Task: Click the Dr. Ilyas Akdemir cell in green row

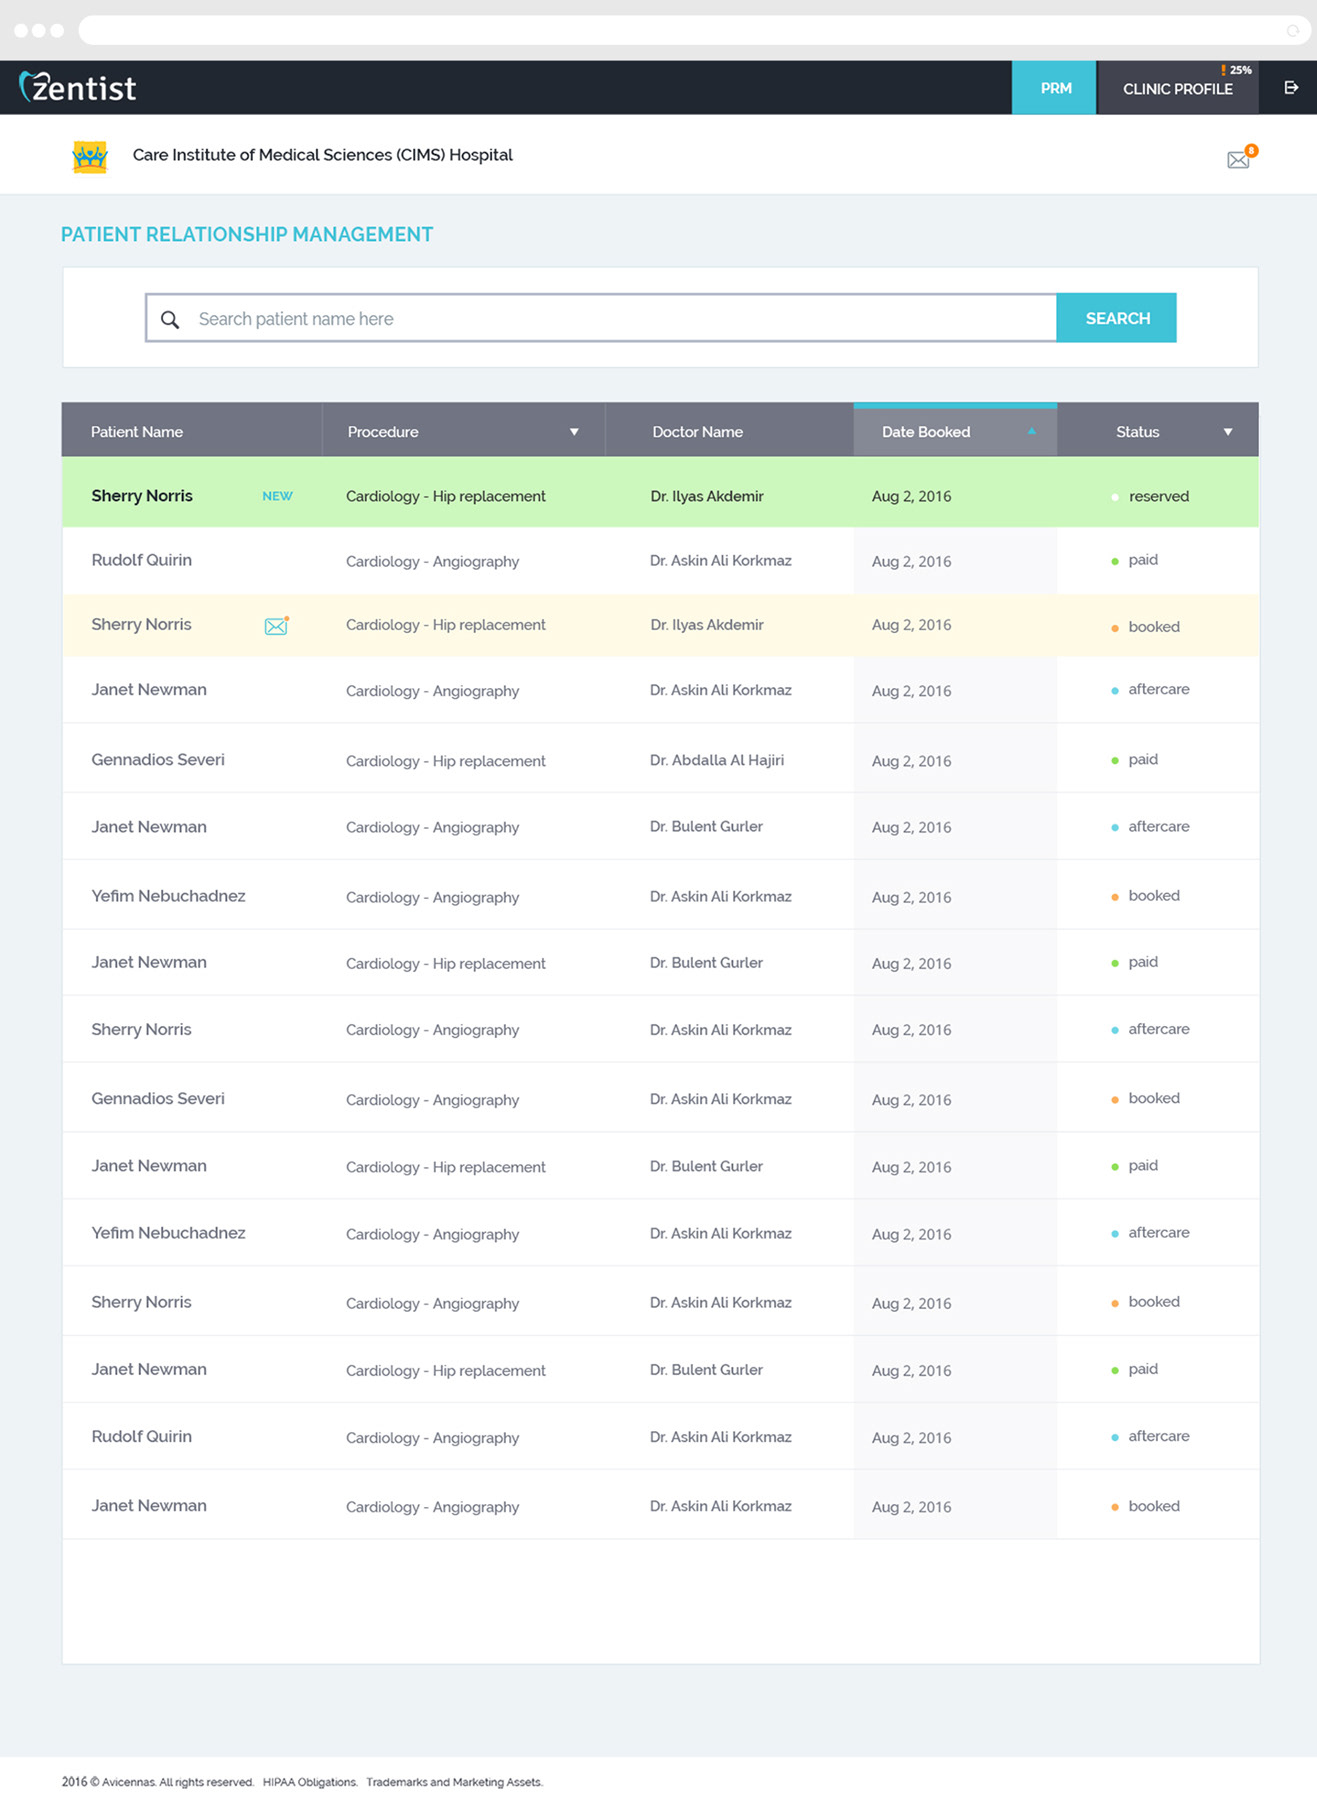Action: (707, 496)
